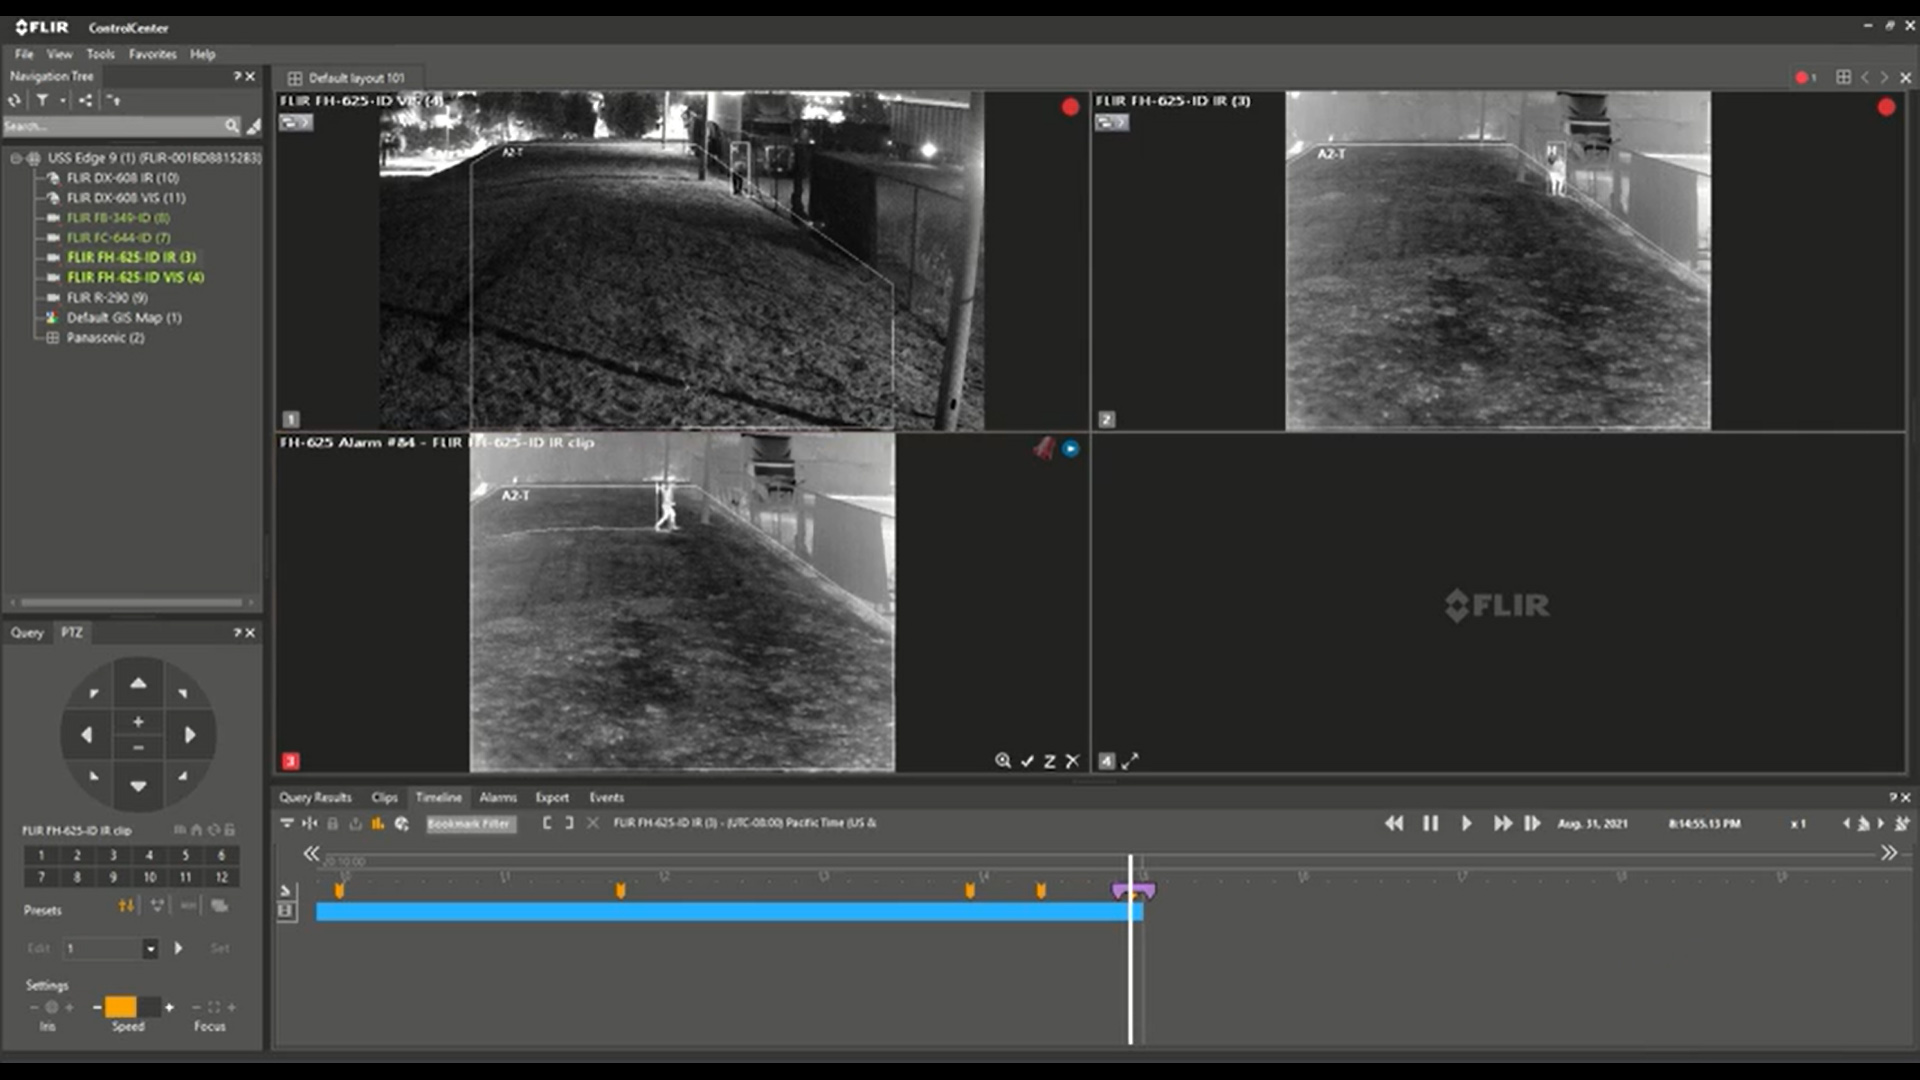This screenshot has height=1080, width=1920.
Task: Click the Bookmark Filter field
Action: coord(470,824)
